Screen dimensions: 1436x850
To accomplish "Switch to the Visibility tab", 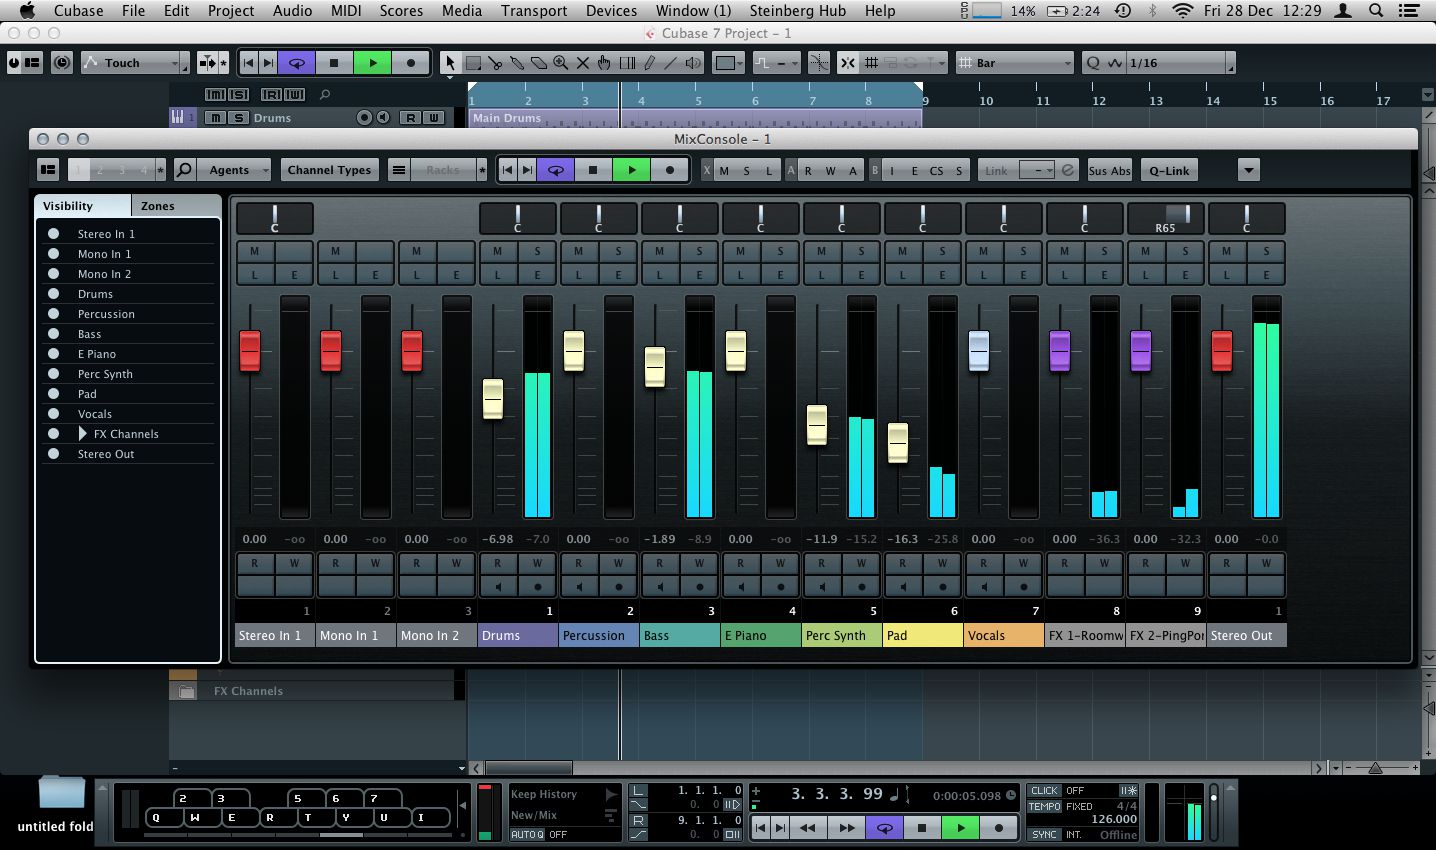I will click(83, 206).
